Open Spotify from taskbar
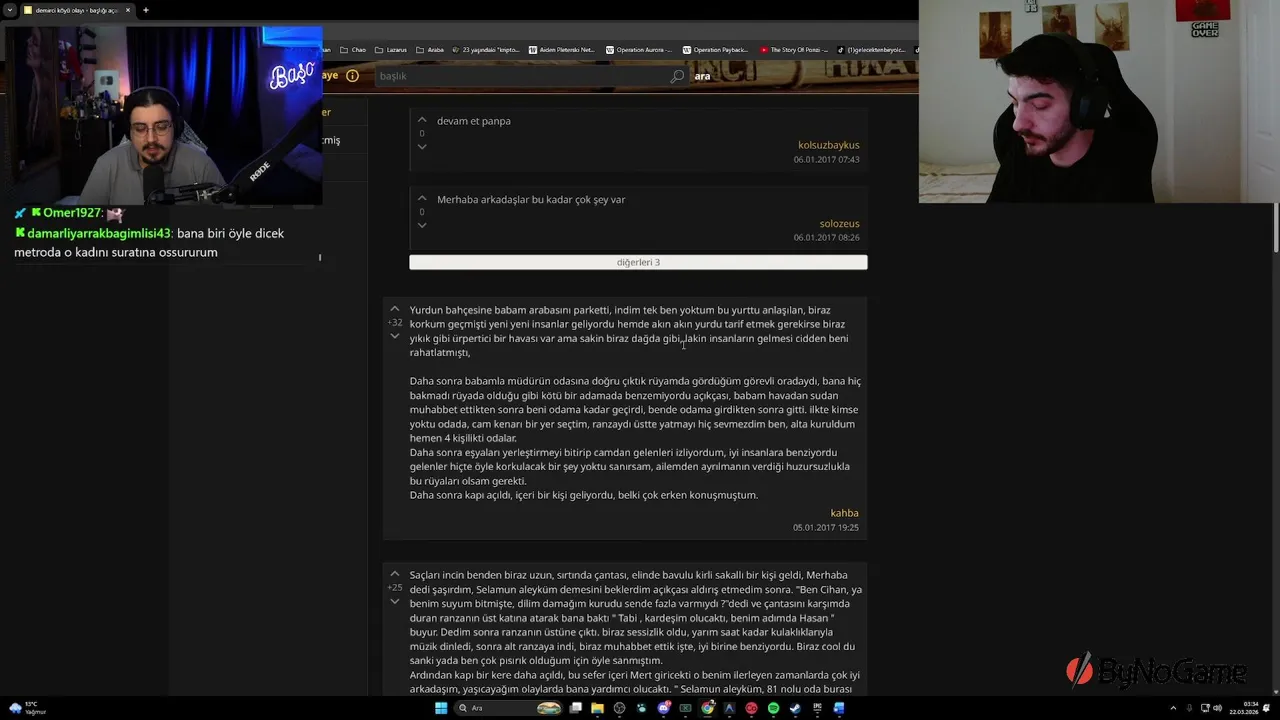 click(x=773, y=708)
